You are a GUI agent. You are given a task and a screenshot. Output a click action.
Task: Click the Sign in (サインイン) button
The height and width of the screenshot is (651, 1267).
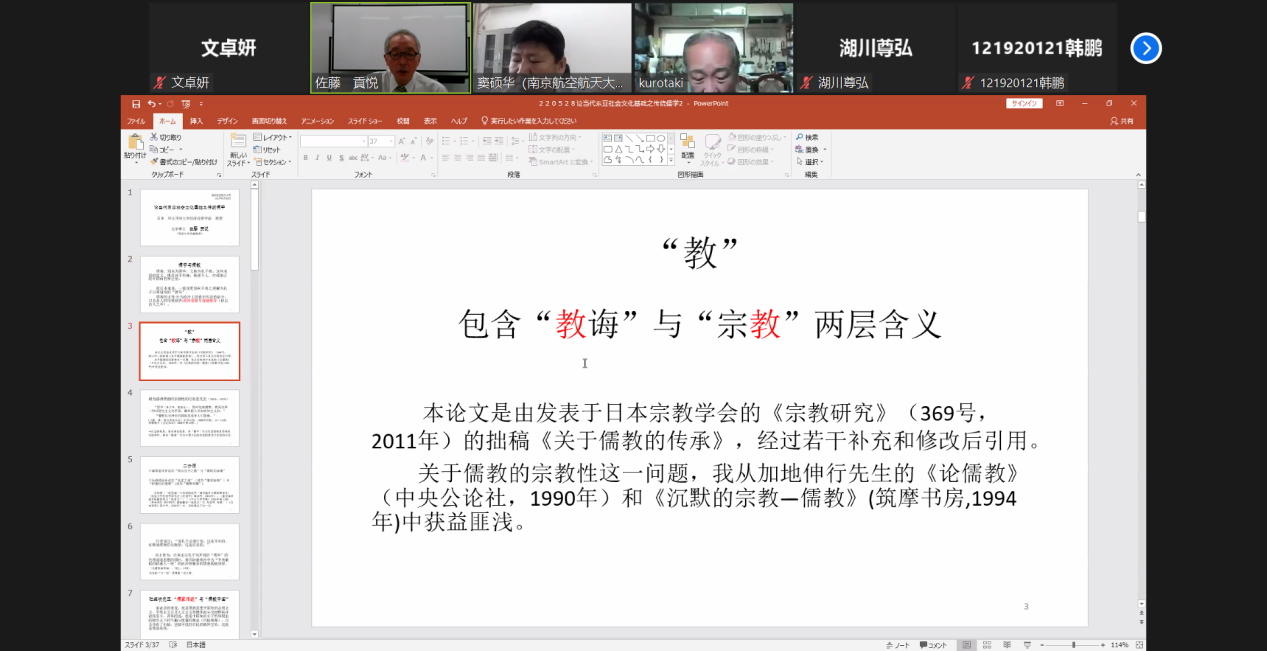(1024, 103)
